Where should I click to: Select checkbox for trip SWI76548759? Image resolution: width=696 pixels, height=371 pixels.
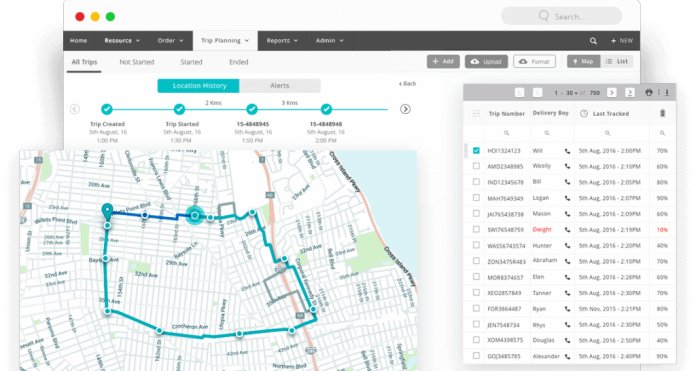tap(476, 229)
